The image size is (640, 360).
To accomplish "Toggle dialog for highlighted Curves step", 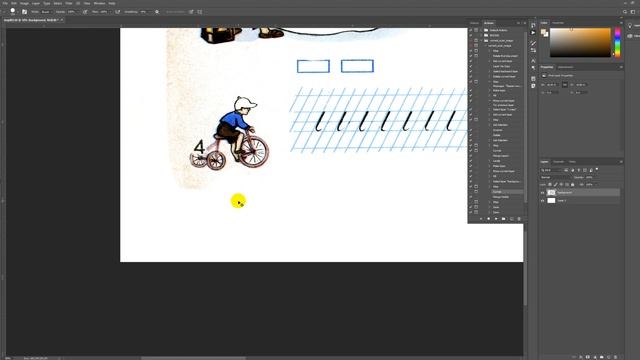I will pyautogui.click(x=476, y=191).
